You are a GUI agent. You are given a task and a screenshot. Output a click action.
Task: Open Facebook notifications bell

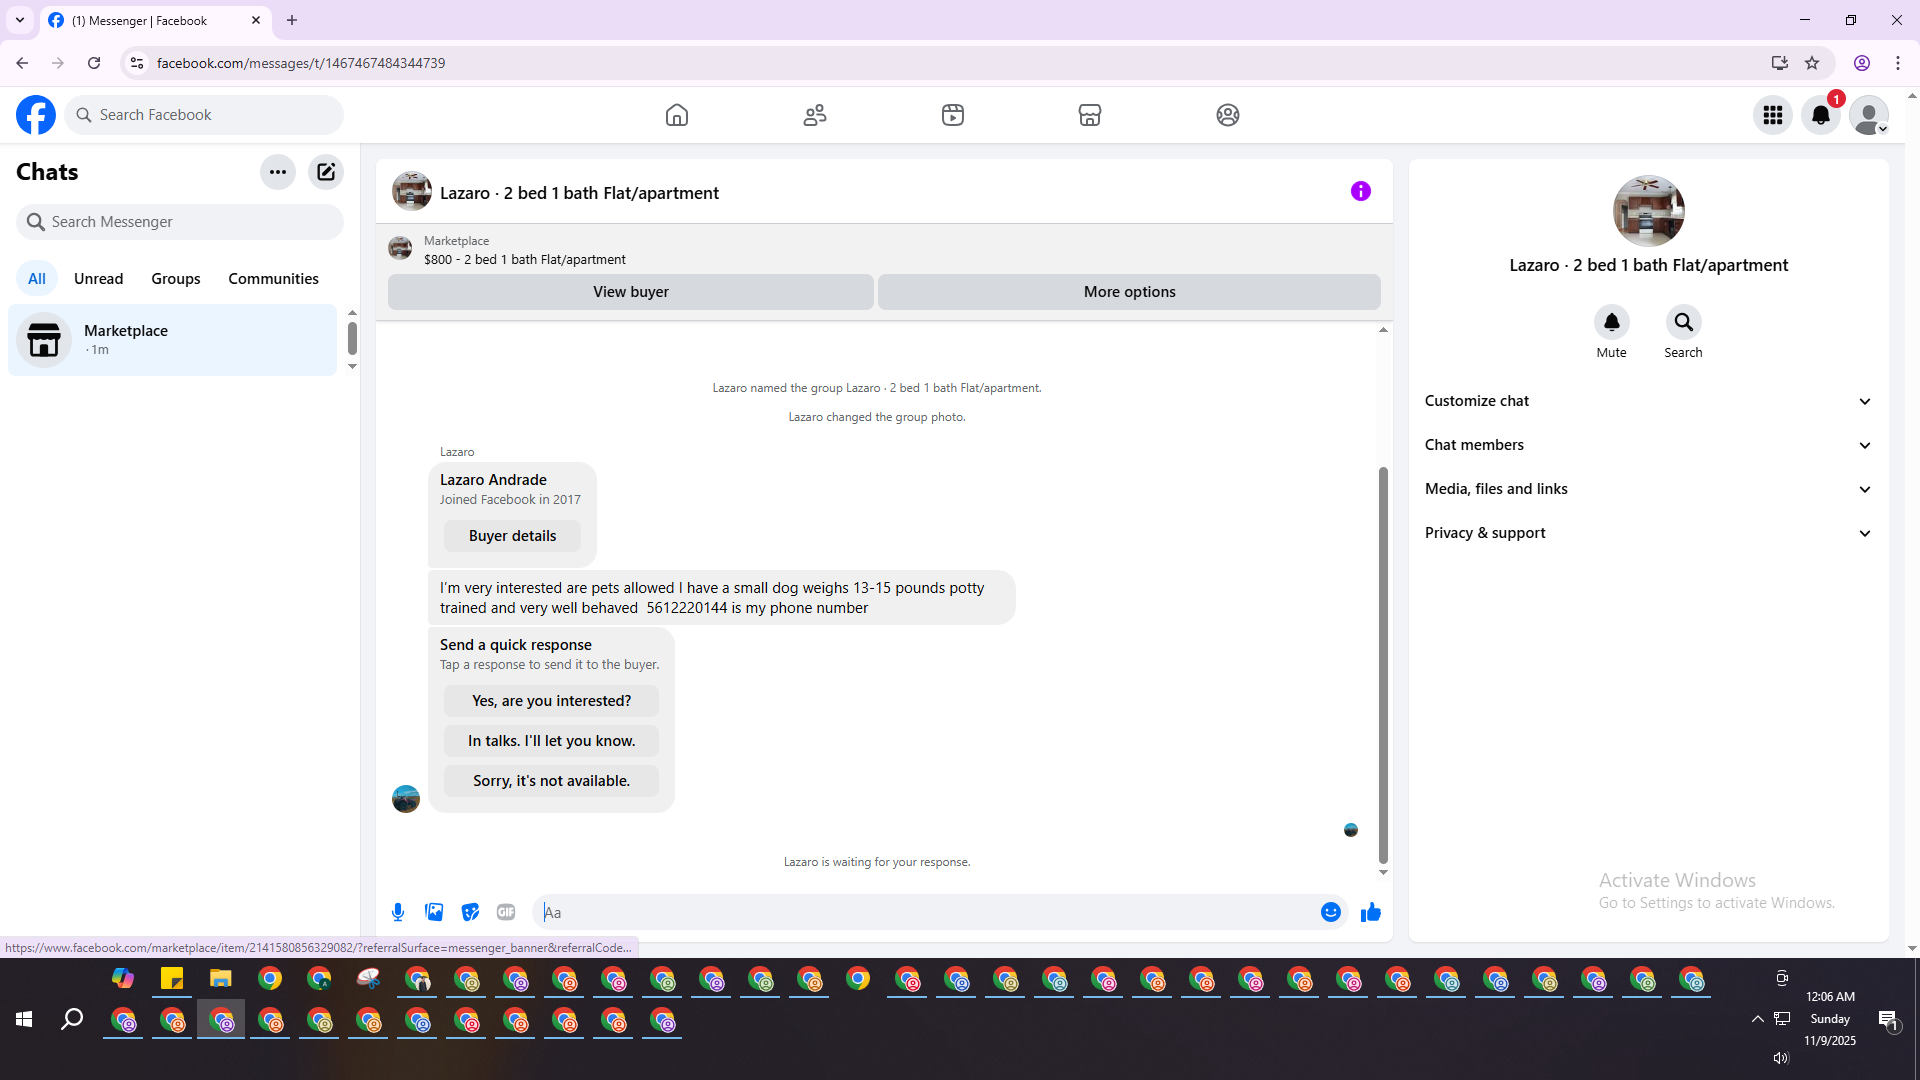(1820, 115)
